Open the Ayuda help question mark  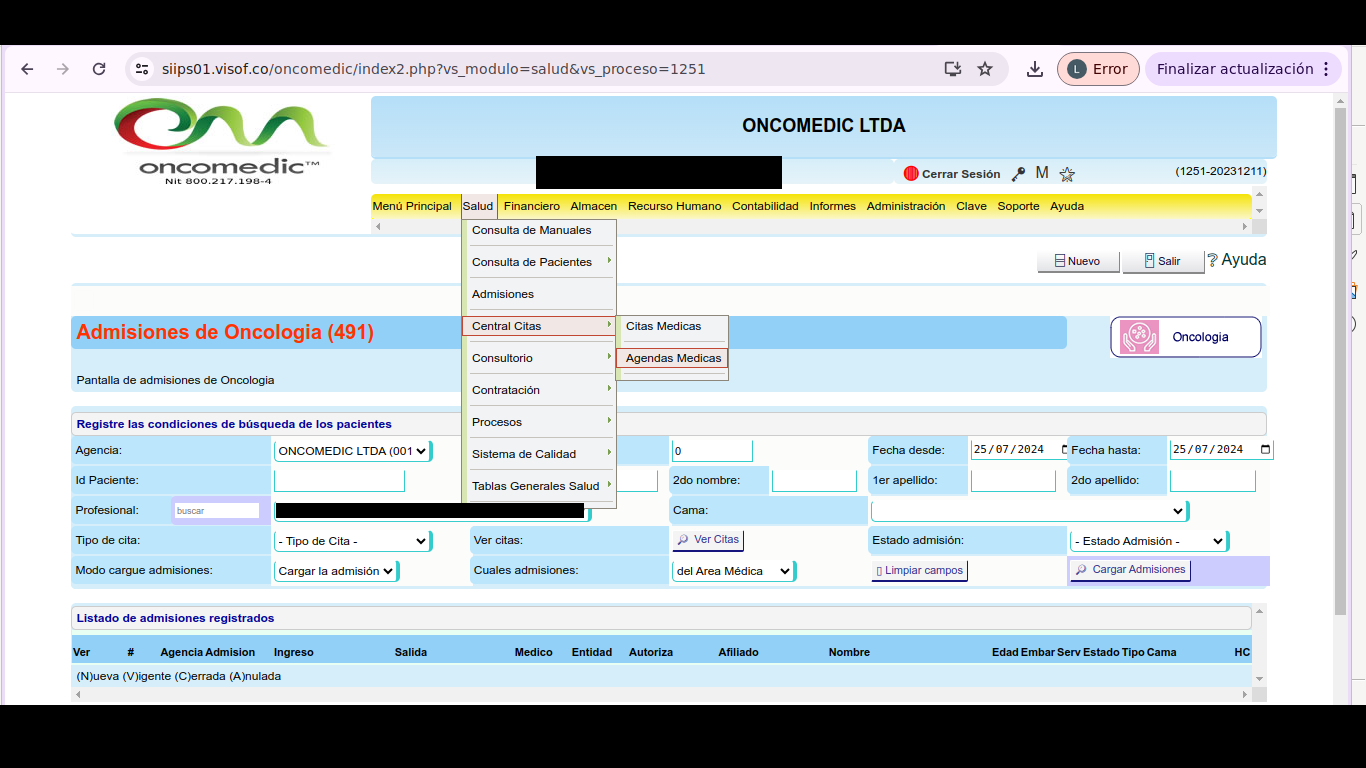click(x=1212, y=260)
